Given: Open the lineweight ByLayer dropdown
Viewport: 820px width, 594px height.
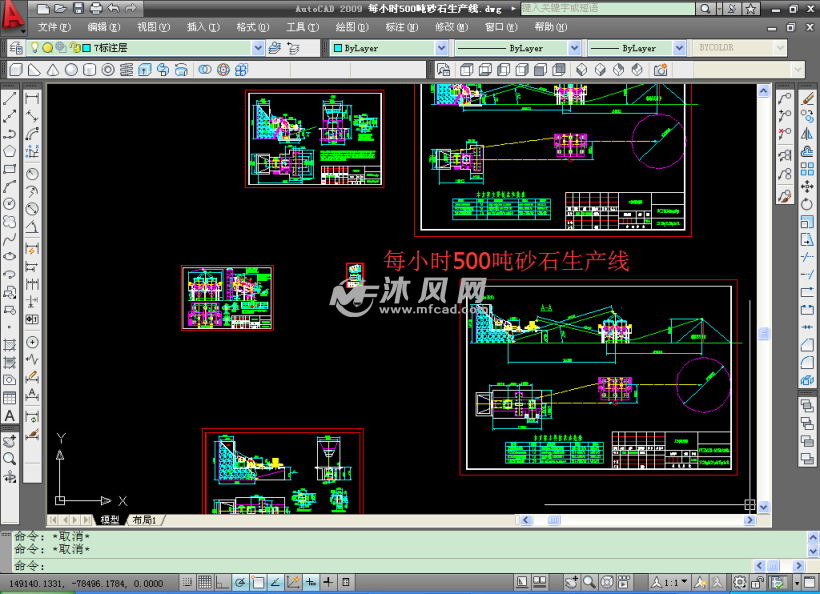Looking at the screenshot, I should (679, 48).
